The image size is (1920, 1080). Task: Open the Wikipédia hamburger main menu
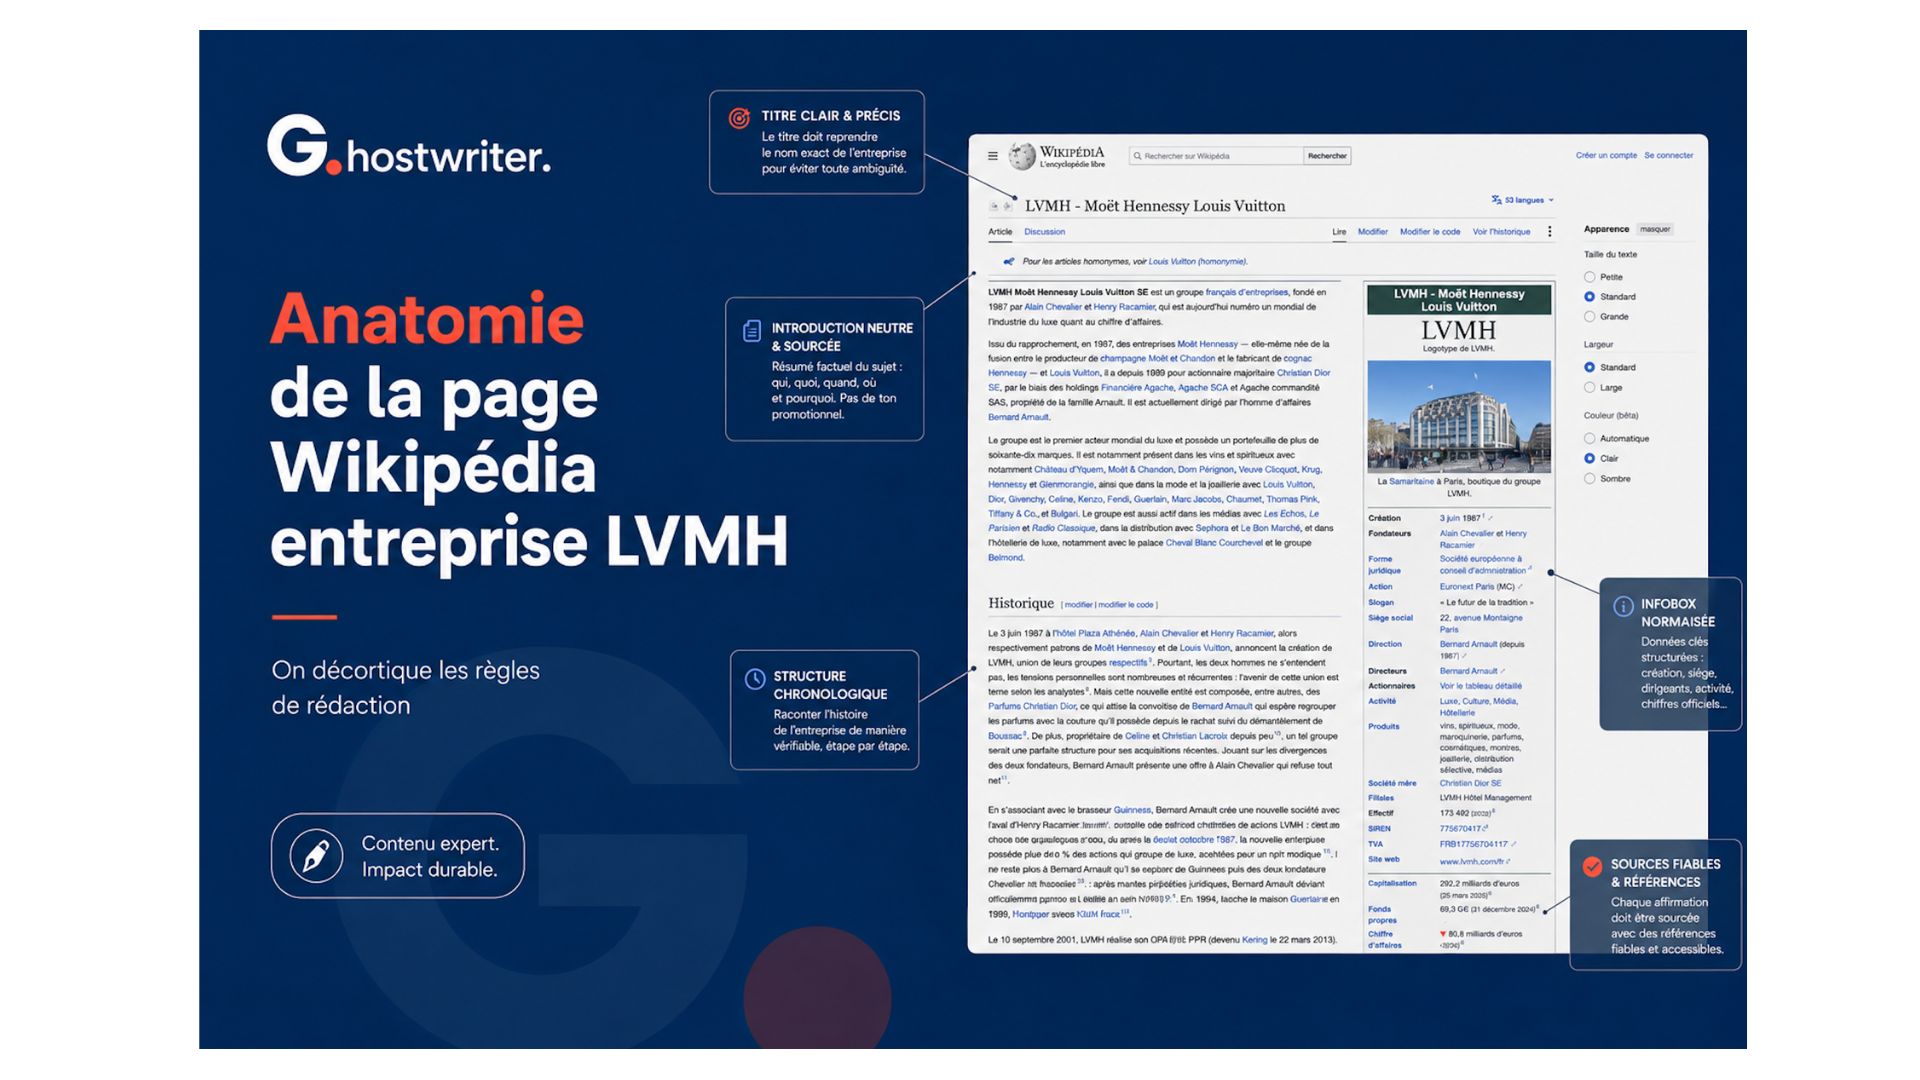992,156
